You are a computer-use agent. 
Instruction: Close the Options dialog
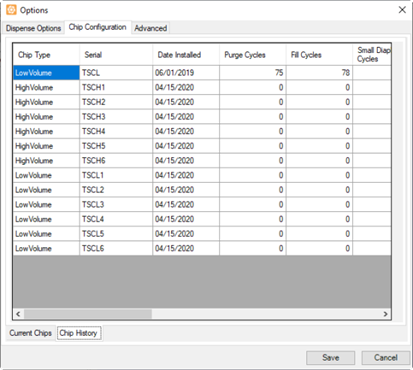click(402, 10)
